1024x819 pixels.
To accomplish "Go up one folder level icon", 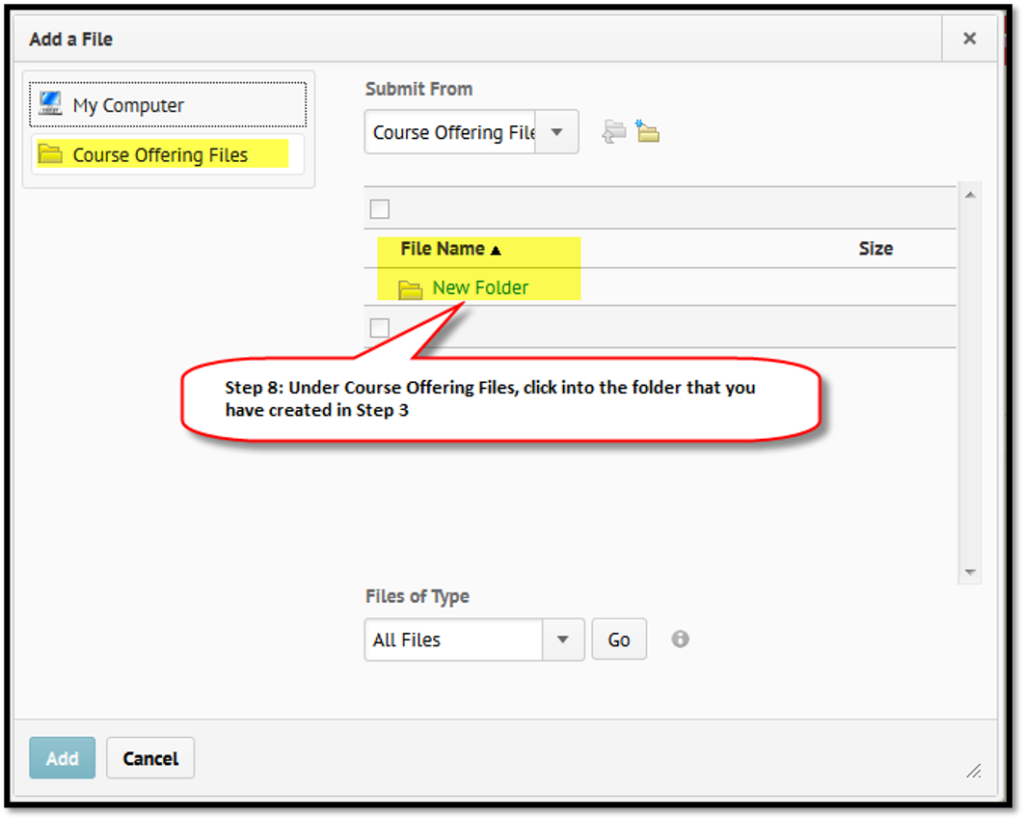I will 614,132.
